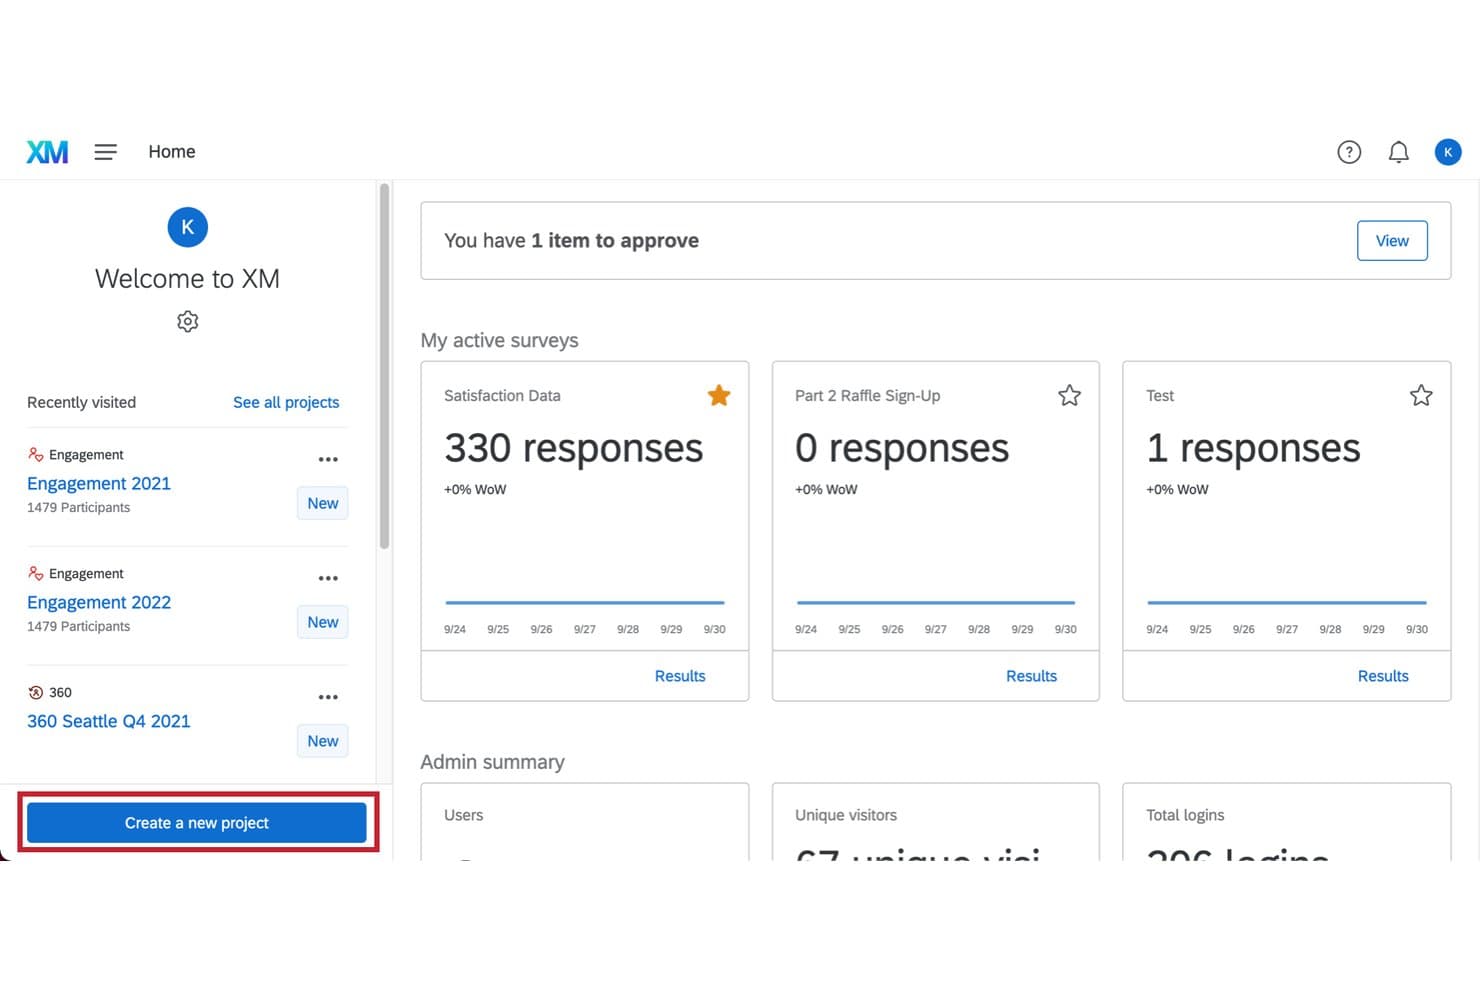1480x987 pixels.
Task: Open the help question mark icon
Action: tap(1349, 152)
